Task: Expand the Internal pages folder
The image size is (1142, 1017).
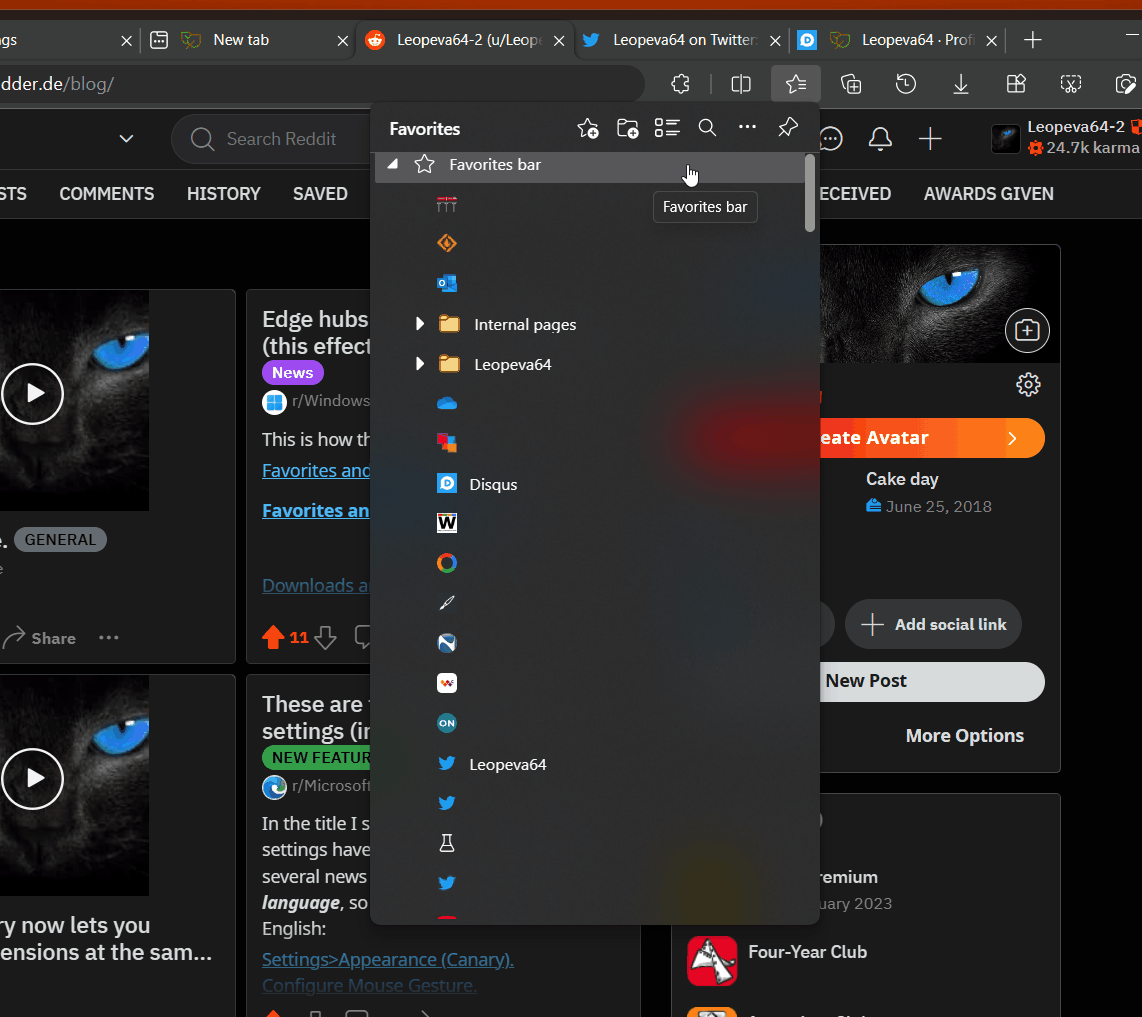Action: coord(420,324)
